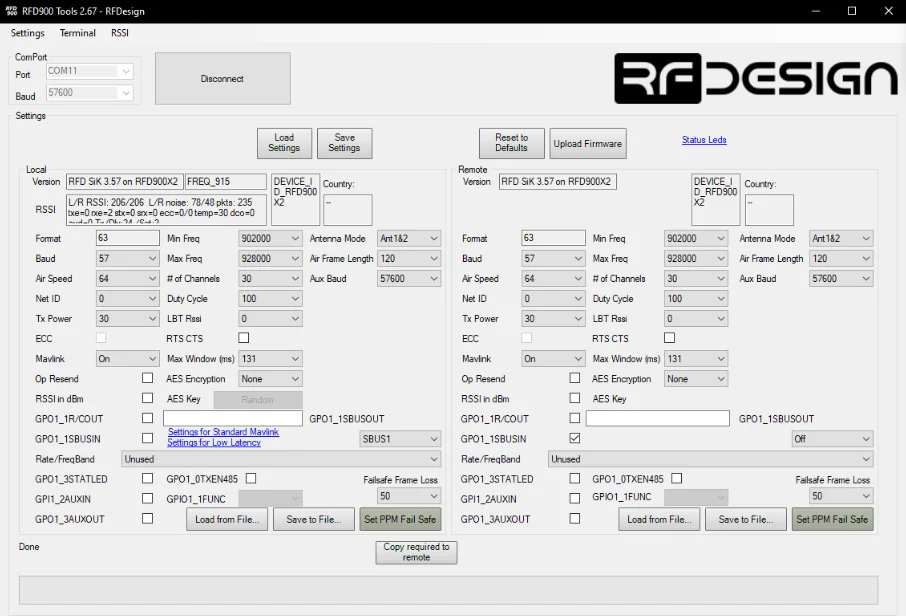Toggle the Local RSSI in dBm checkbox
Image resolution: width=906 pixels, height=616 pixels.
[147, 398]
